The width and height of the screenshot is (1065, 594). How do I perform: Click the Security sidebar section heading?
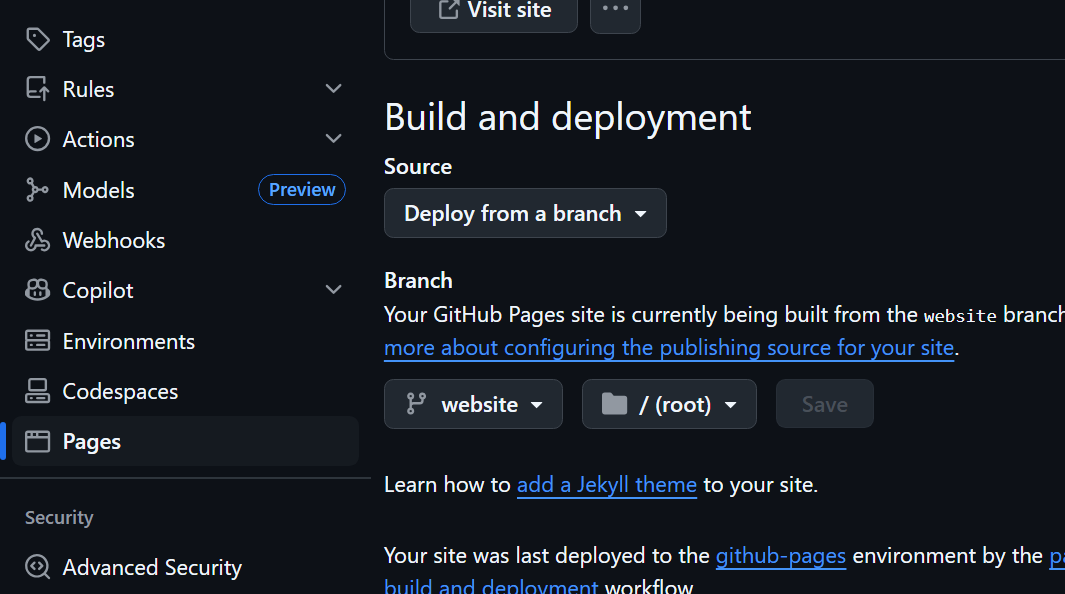(x=59, y=517)
